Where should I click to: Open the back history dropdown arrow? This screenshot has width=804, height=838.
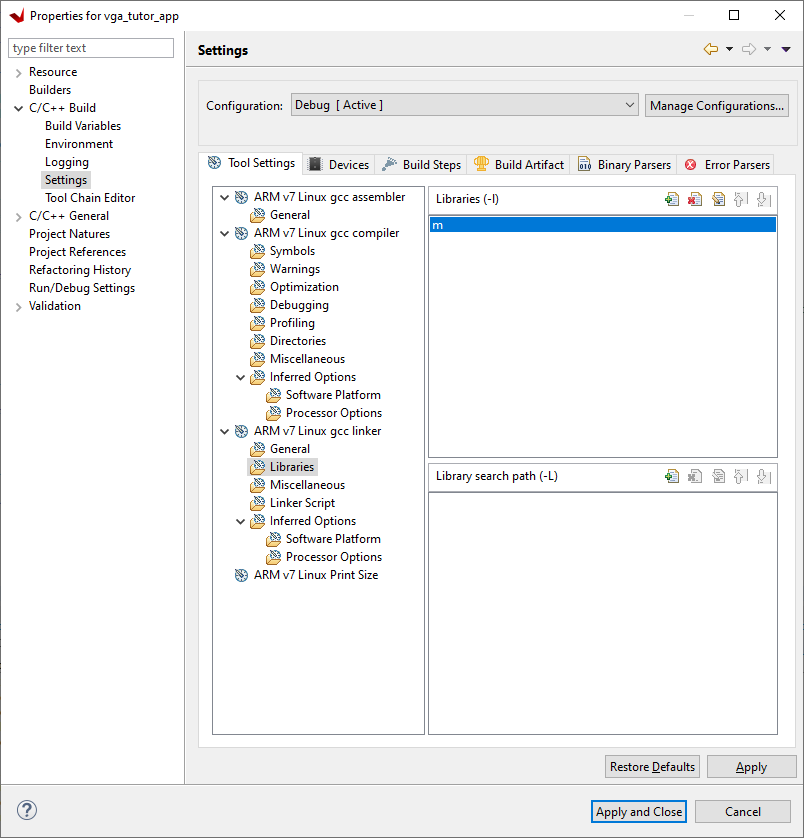coord(729,49)
